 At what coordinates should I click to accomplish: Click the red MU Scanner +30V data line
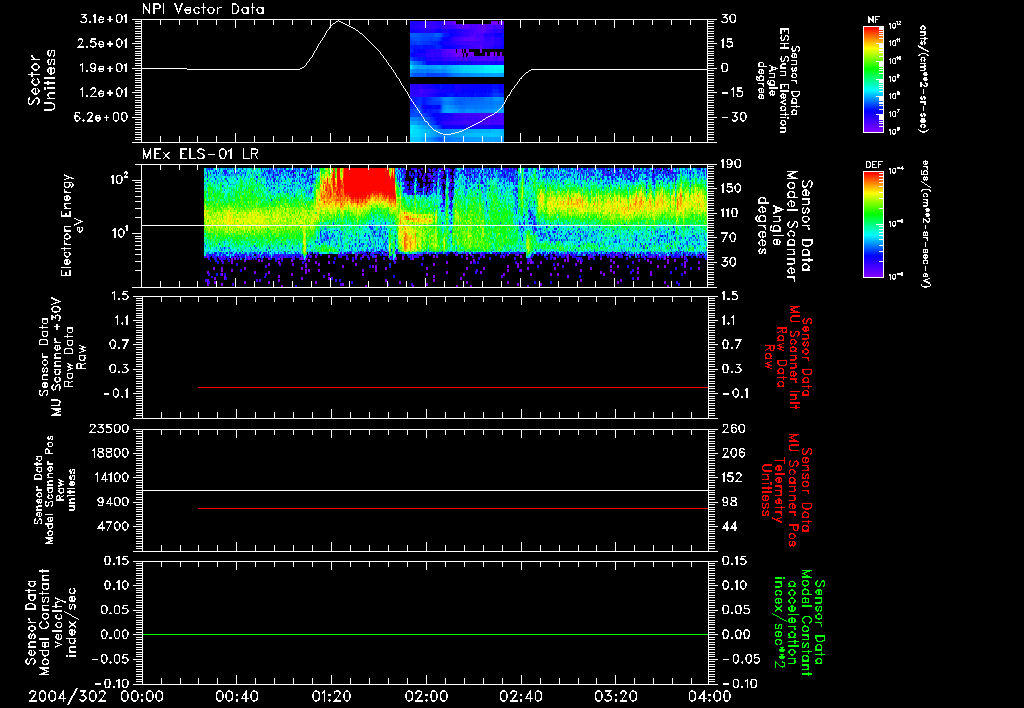point(453,387)
